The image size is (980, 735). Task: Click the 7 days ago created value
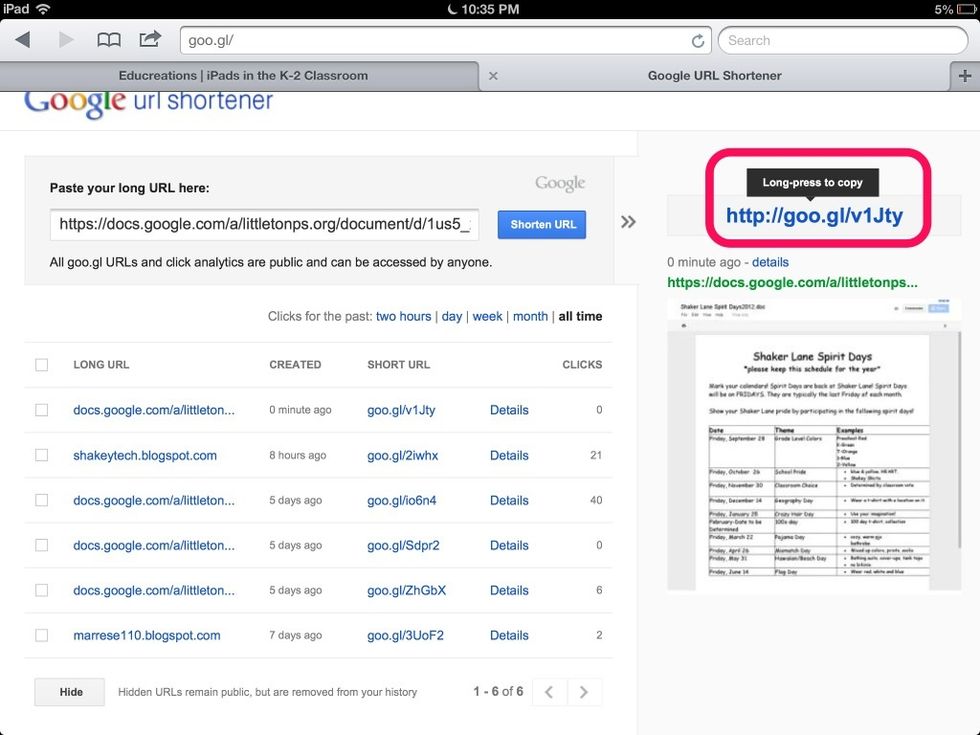coord(296,635)
